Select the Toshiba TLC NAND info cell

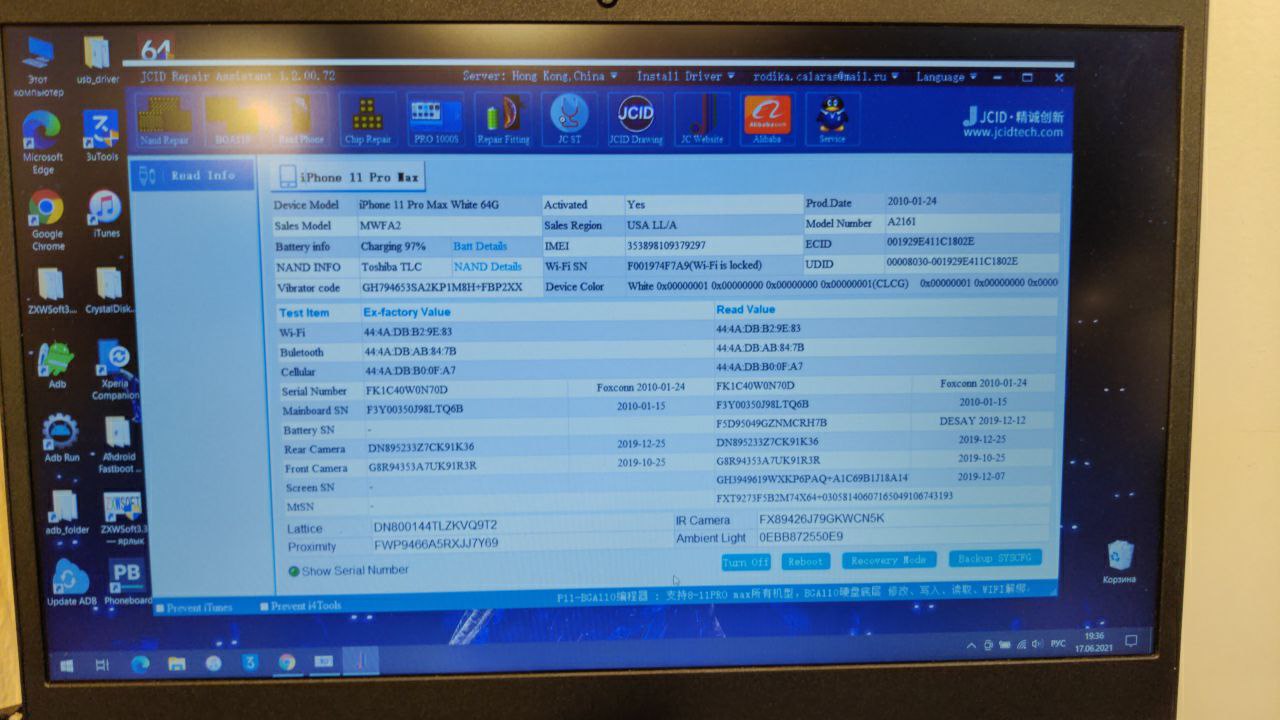[392, 267]
